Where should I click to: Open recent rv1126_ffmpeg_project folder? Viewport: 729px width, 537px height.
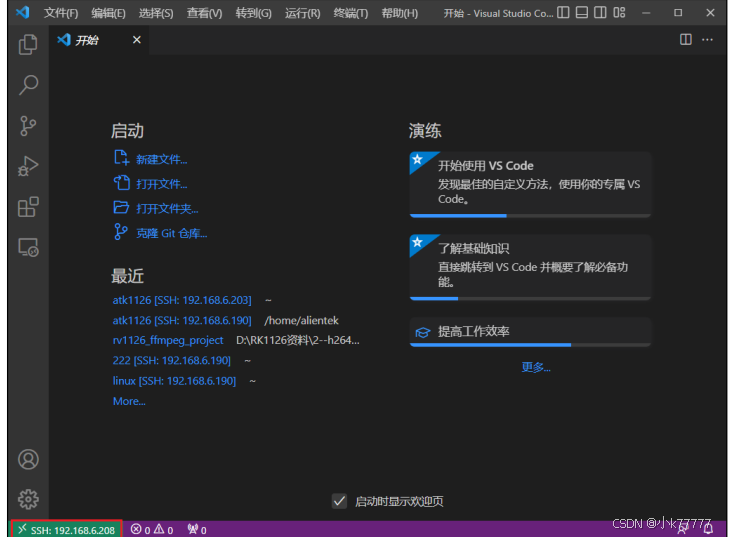coord(168,340)
